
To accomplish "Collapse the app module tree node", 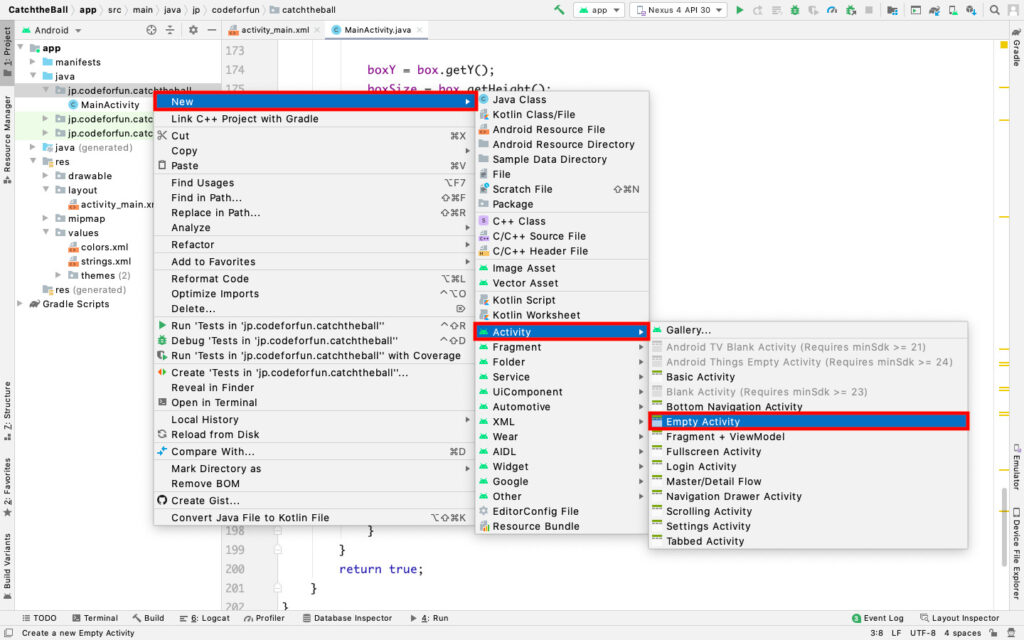I will (x=20, y=48).
